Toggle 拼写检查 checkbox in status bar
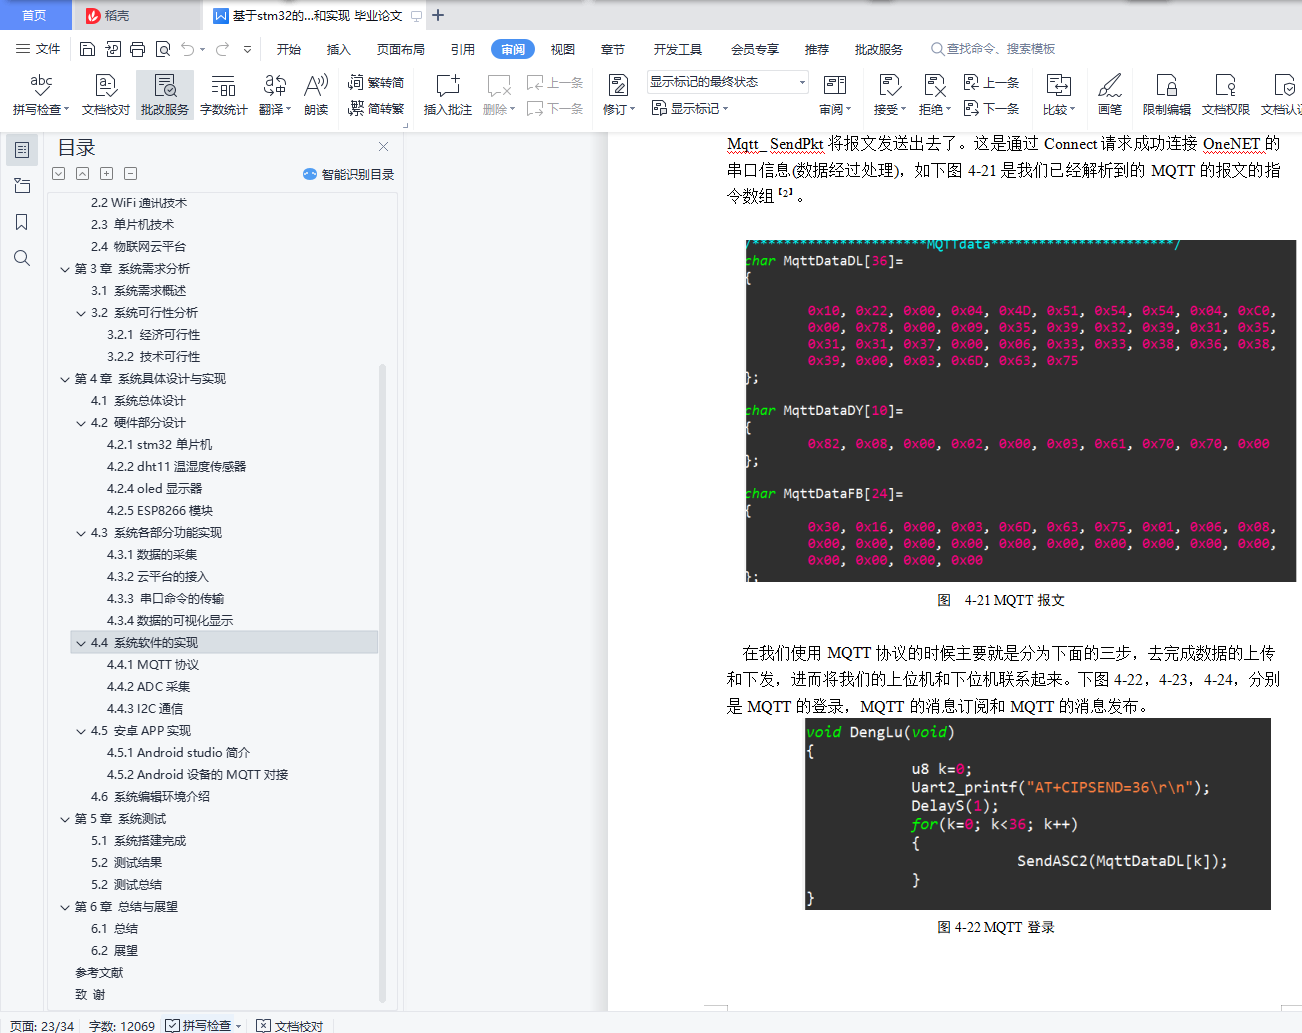Viewport: 1302px width, 1033px height. 173,1025
